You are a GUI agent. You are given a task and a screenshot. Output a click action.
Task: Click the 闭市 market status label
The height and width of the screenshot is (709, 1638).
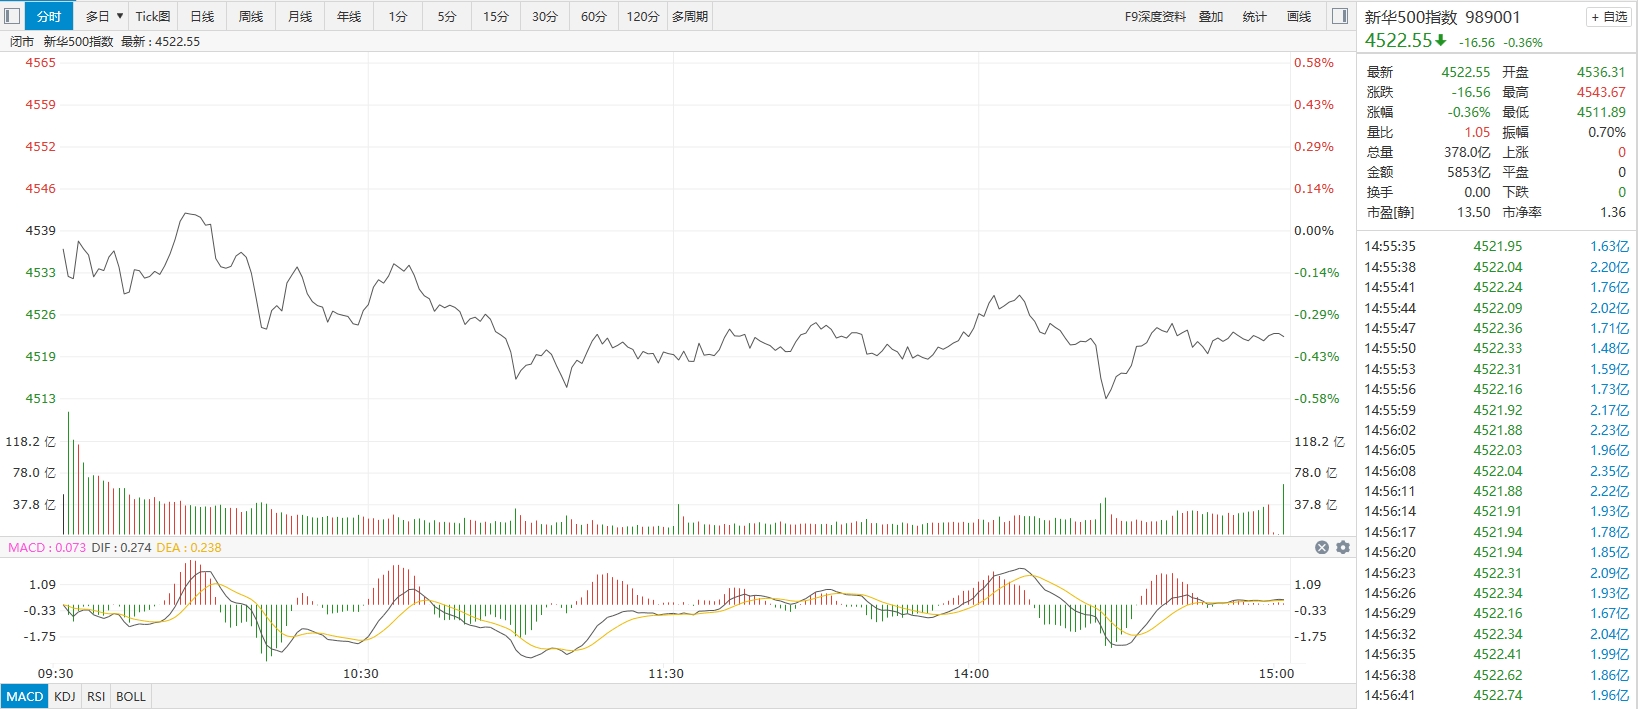click(21, 41)
